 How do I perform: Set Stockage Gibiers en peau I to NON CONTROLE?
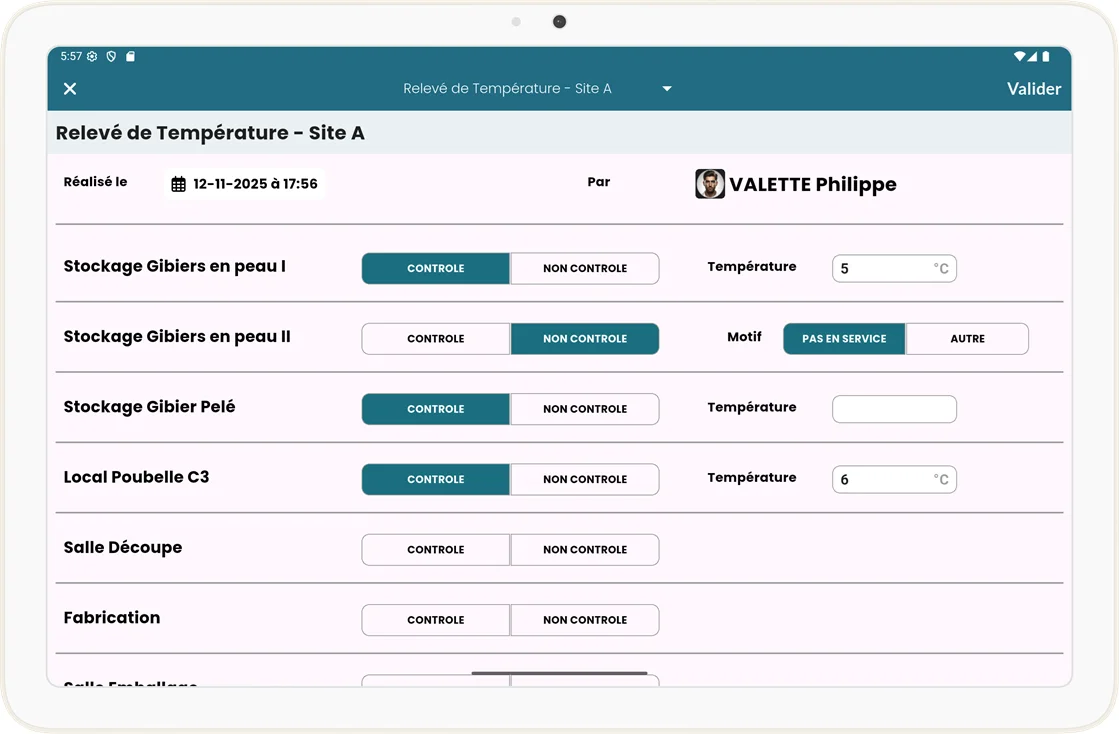[584, 268]
